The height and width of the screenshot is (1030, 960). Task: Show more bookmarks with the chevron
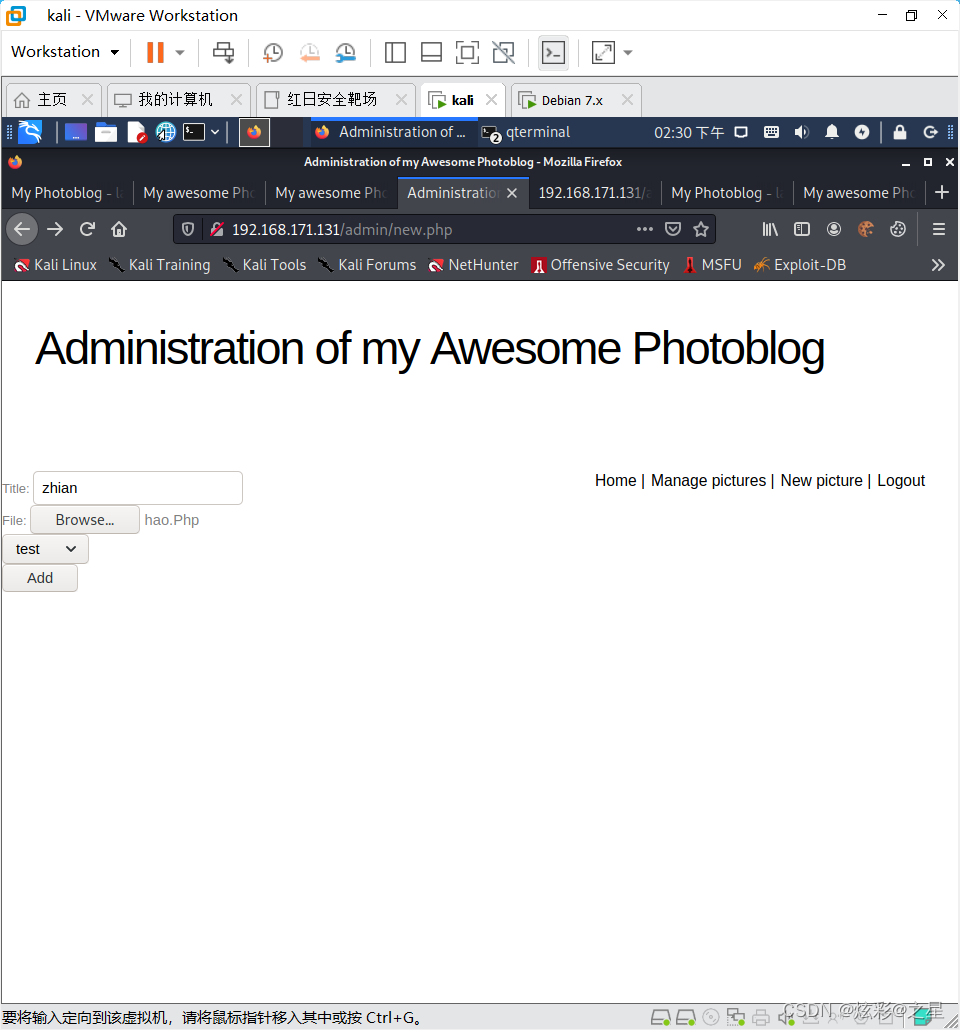pos(938,265)
